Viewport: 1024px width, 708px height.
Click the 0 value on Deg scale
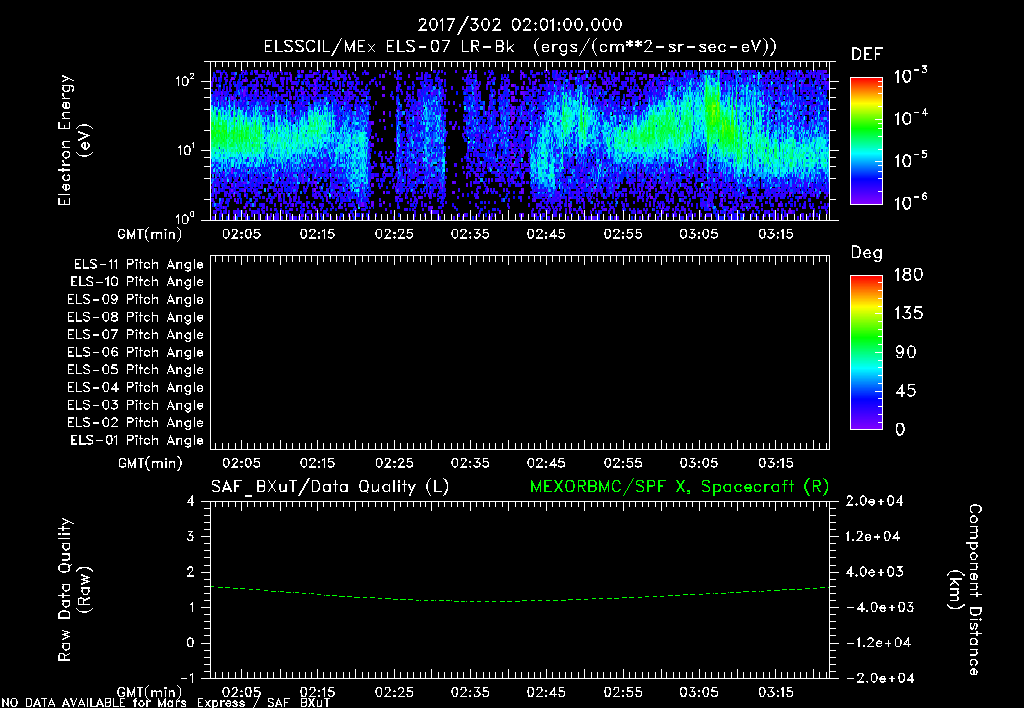(x=900, y=430)
